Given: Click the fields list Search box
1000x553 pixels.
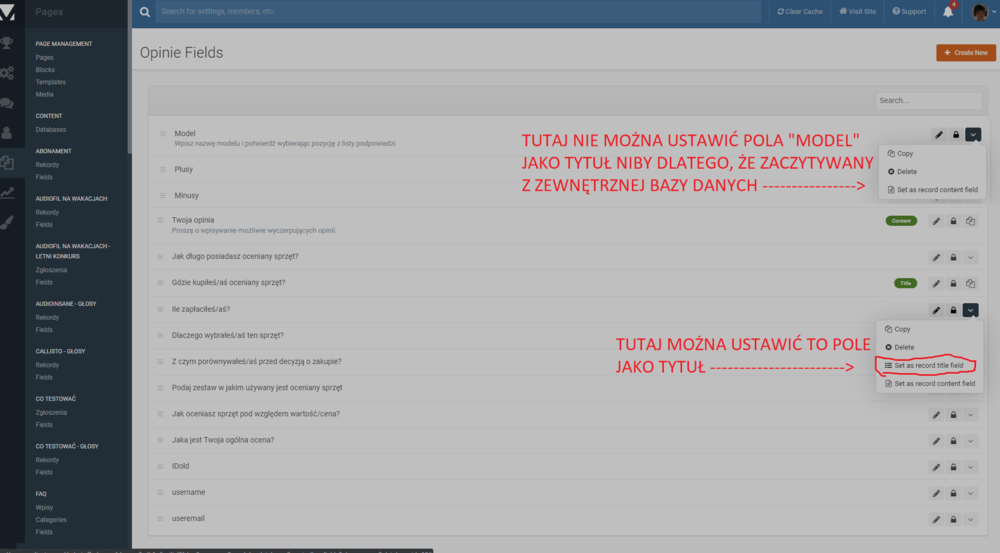Looking at the screenshot, I should coord(929,100).
